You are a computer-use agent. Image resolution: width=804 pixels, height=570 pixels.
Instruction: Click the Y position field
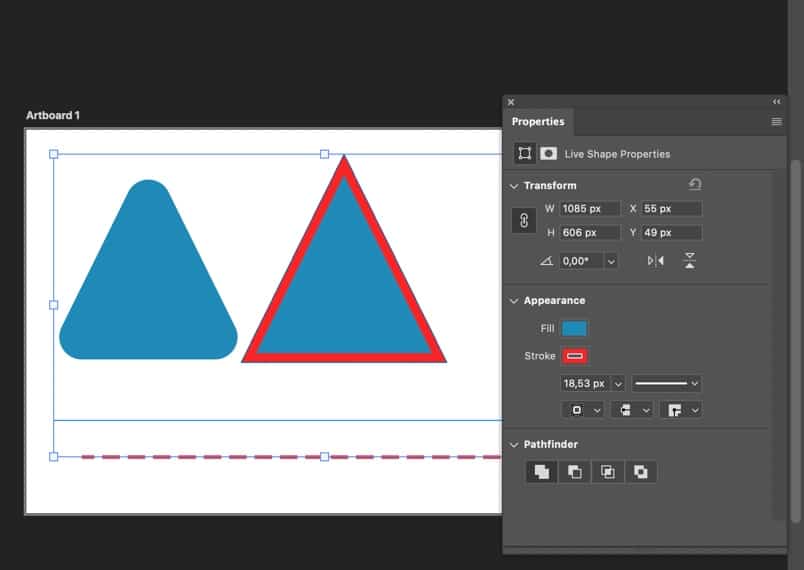672,233
